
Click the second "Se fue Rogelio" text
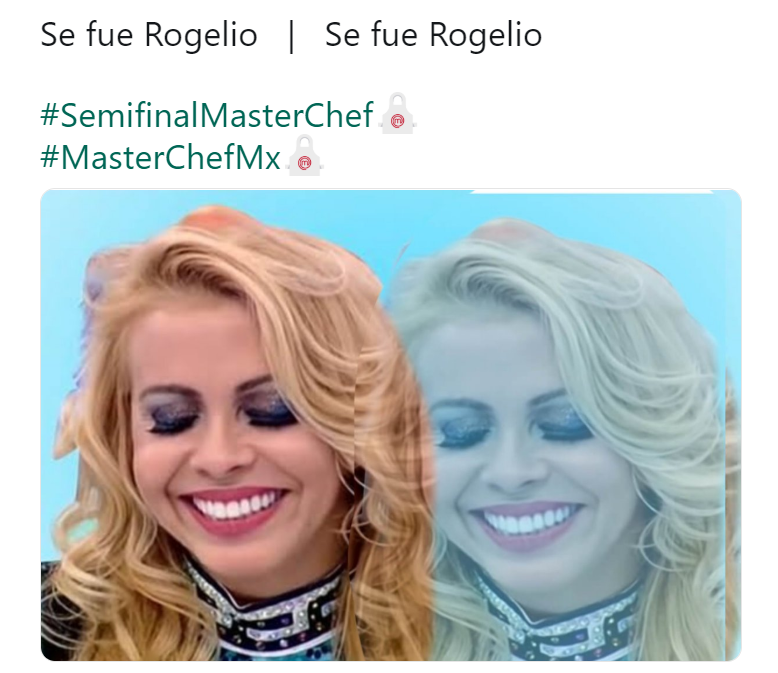pyautogui.click(x=433, y=35)
